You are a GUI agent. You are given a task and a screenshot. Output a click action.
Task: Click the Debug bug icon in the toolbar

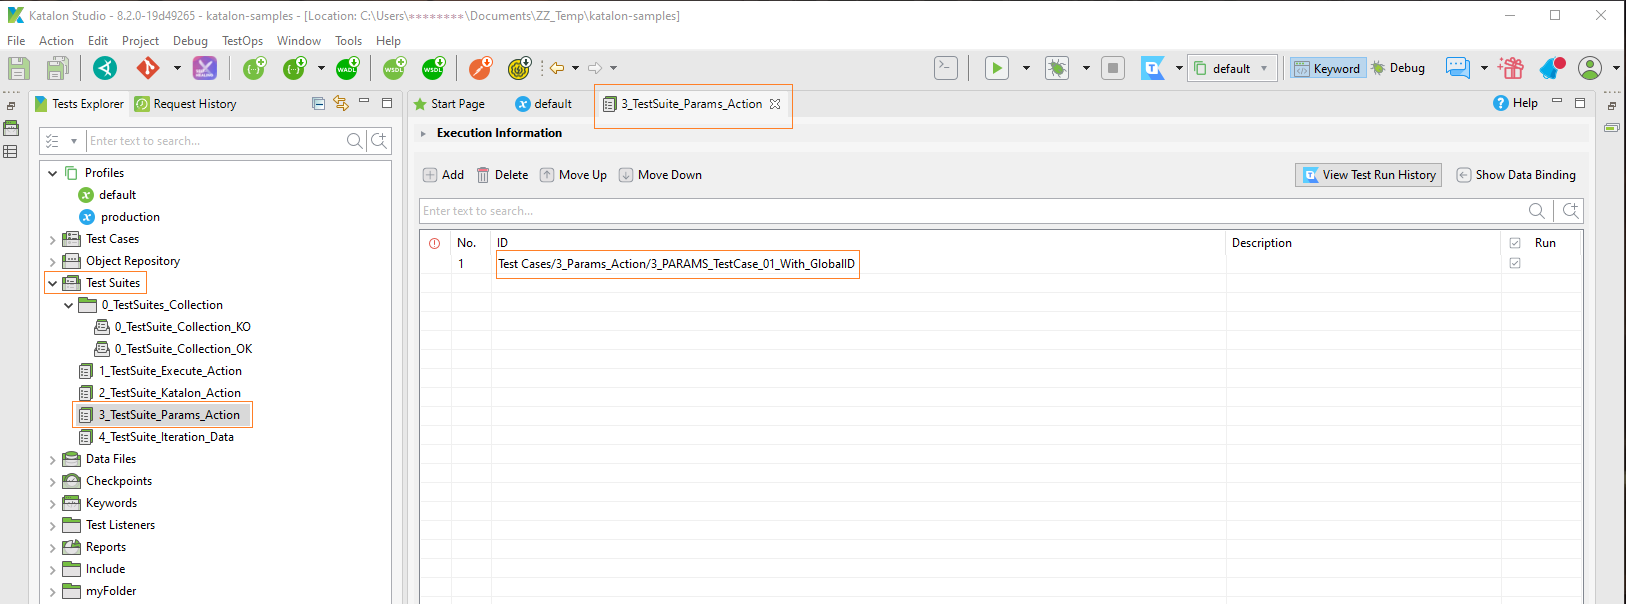(1056, 68)
